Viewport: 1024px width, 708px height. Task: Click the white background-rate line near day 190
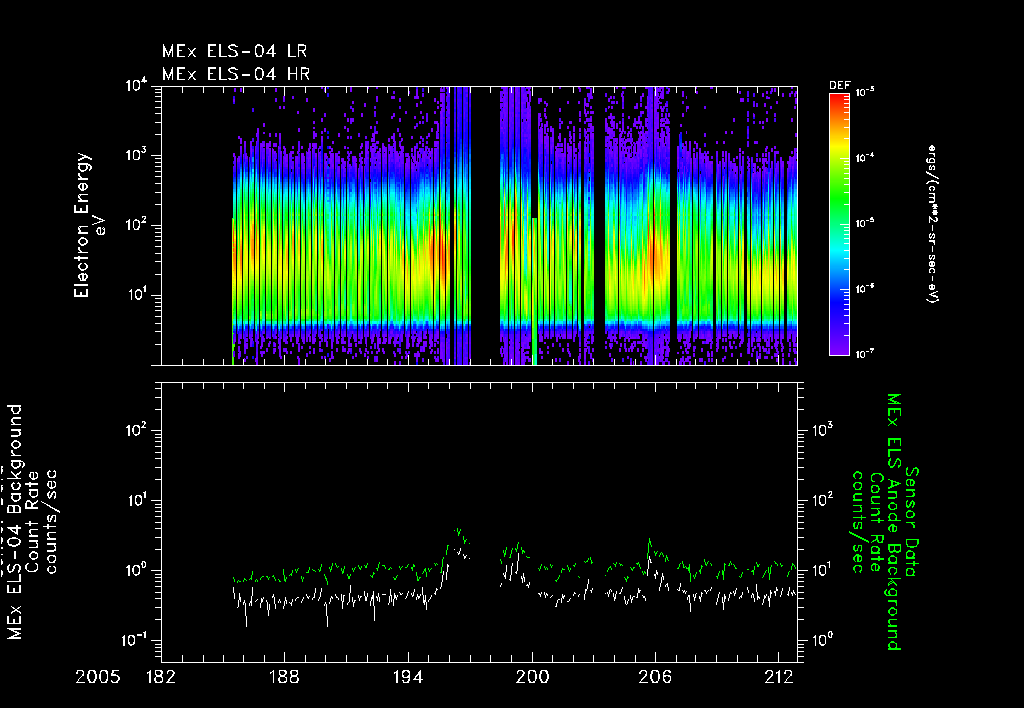(x=327, y=601)
